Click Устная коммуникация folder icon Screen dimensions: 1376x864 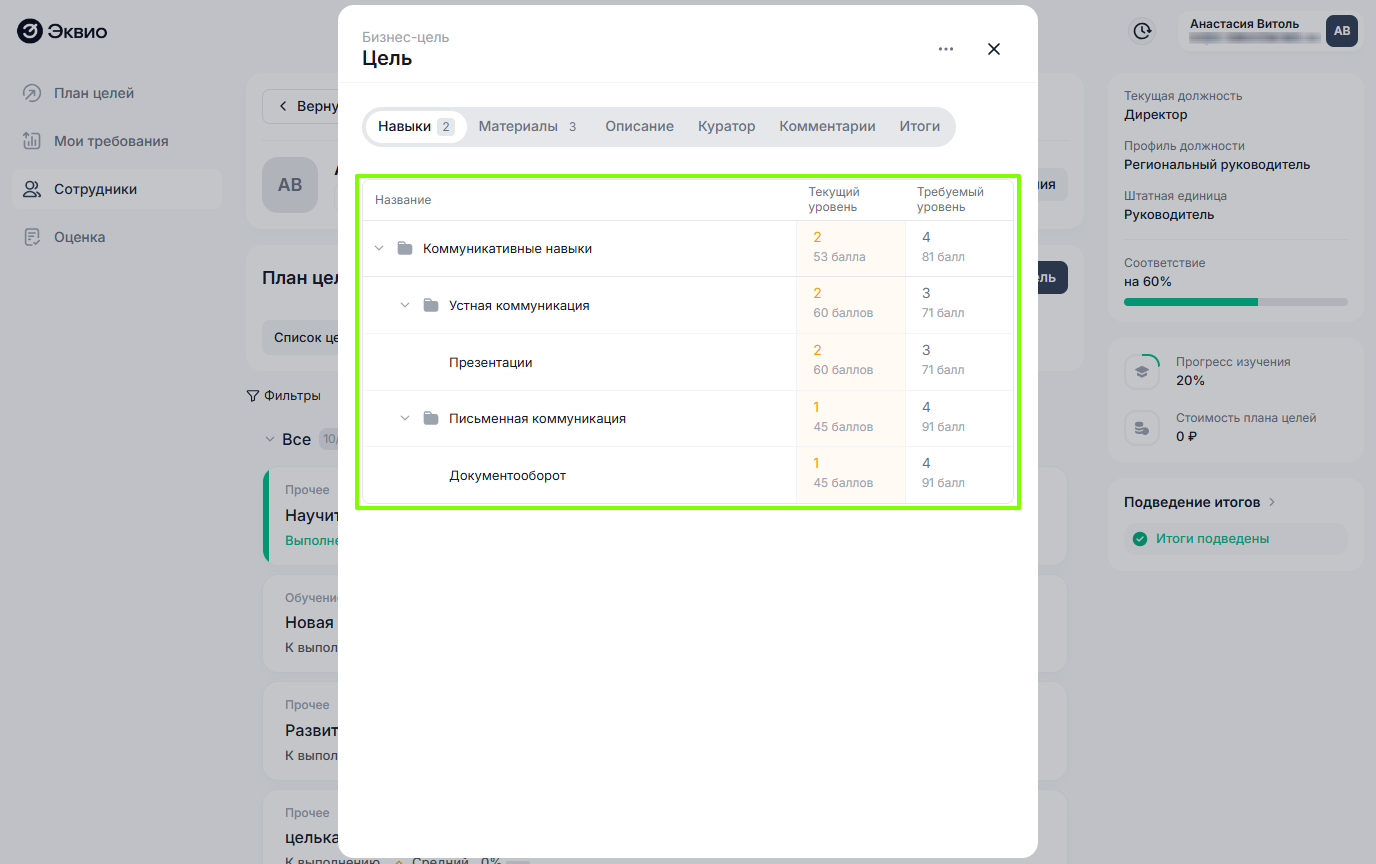(x=431, y=305)
